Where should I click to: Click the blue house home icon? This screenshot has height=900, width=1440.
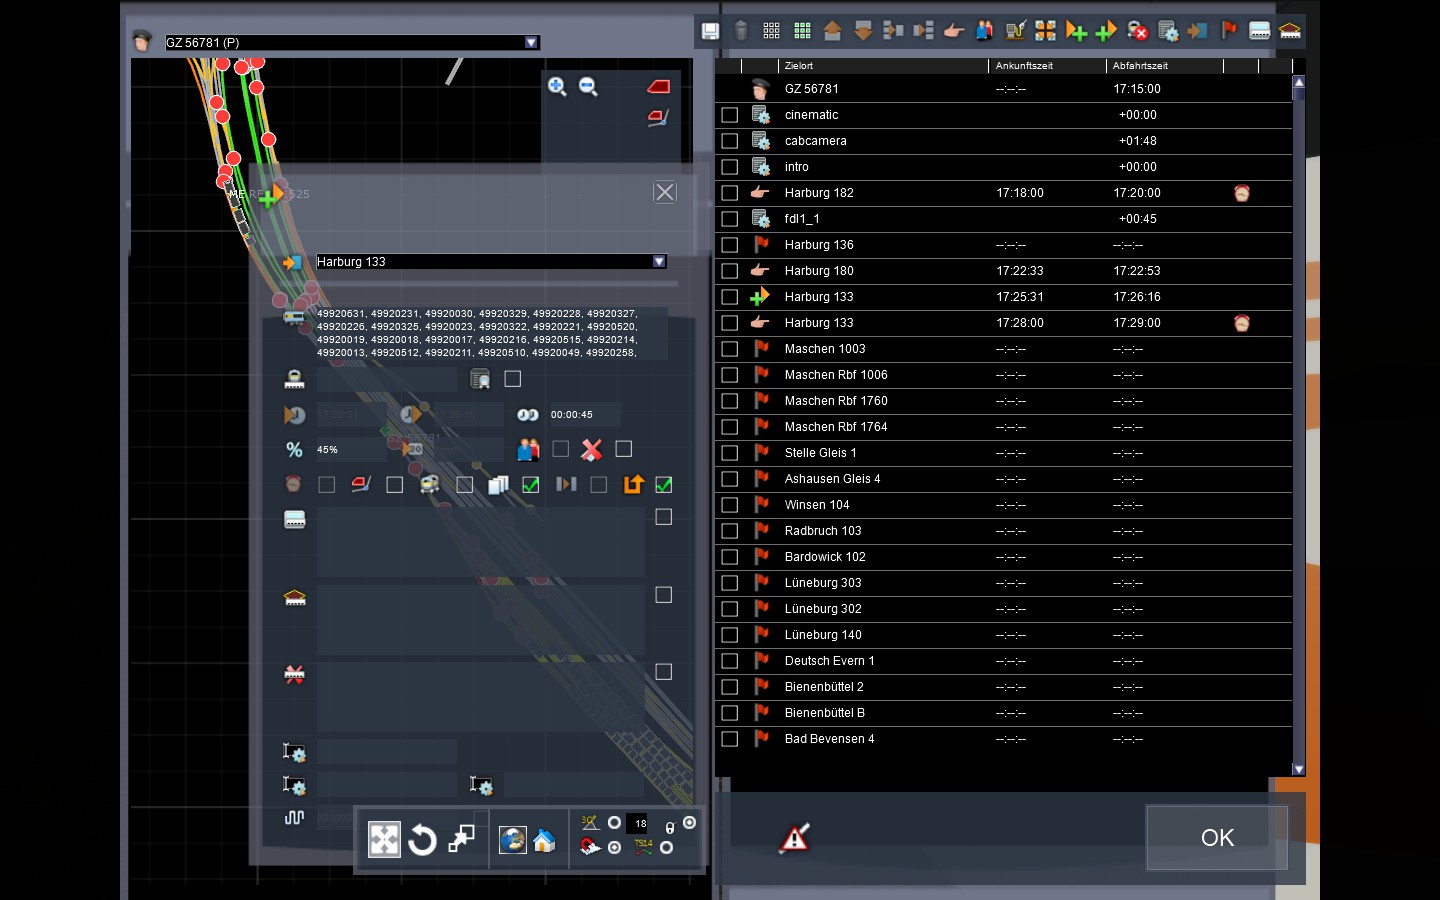tap(544, 840)
